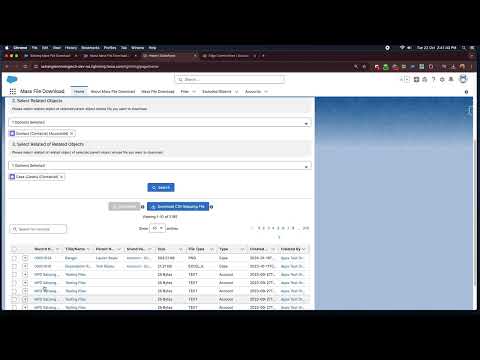This screenshot has height=360, width=480.
Task: Click the browser address bar URL
Action: (100, 67)
